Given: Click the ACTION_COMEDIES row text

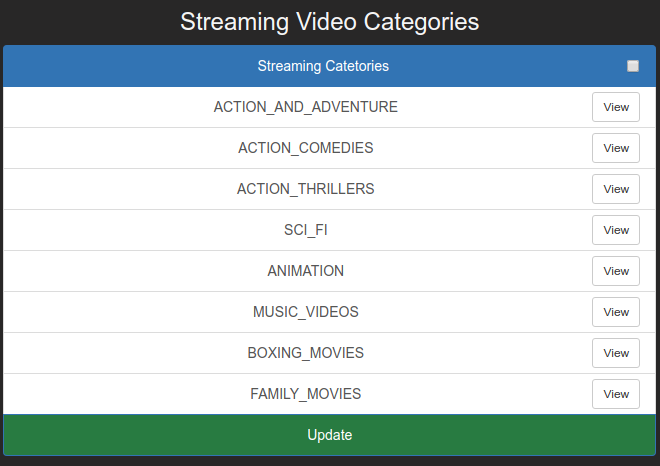Looking at the screenshot, I should [306, 148].
